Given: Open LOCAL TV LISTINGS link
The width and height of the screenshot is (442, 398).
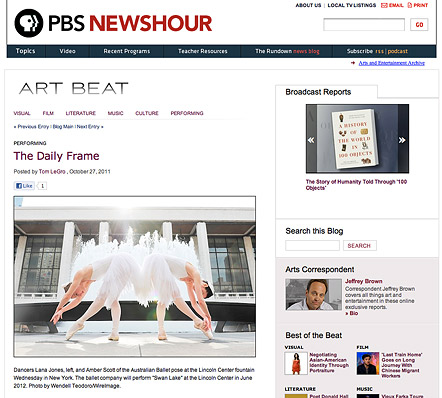Looking at the screenshot, I should [x=352, y=5].
